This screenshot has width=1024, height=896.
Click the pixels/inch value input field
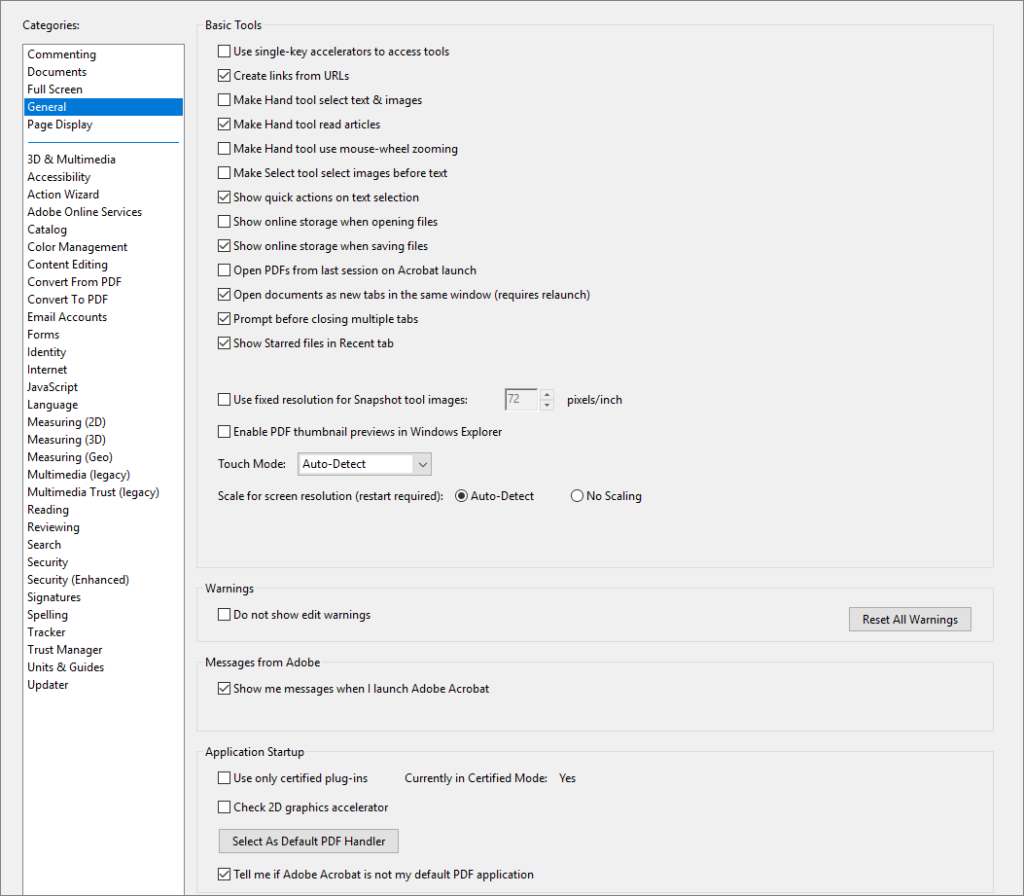coord(521,398)
